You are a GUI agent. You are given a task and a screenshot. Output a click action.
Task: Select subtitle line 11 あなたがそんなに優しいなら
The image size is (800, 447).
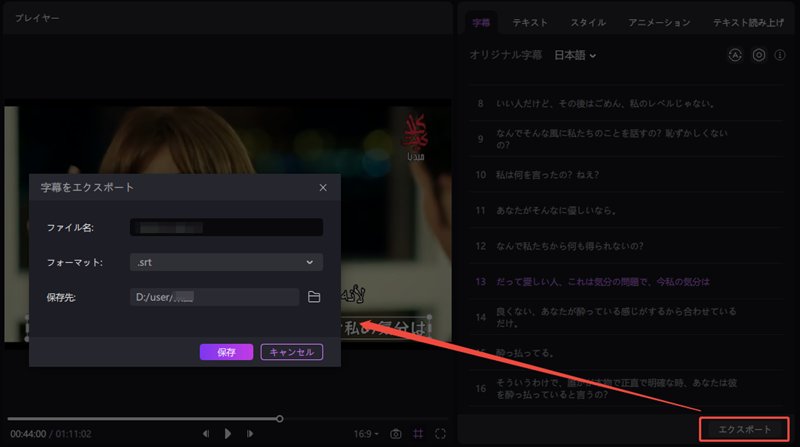tap(627, 210)
